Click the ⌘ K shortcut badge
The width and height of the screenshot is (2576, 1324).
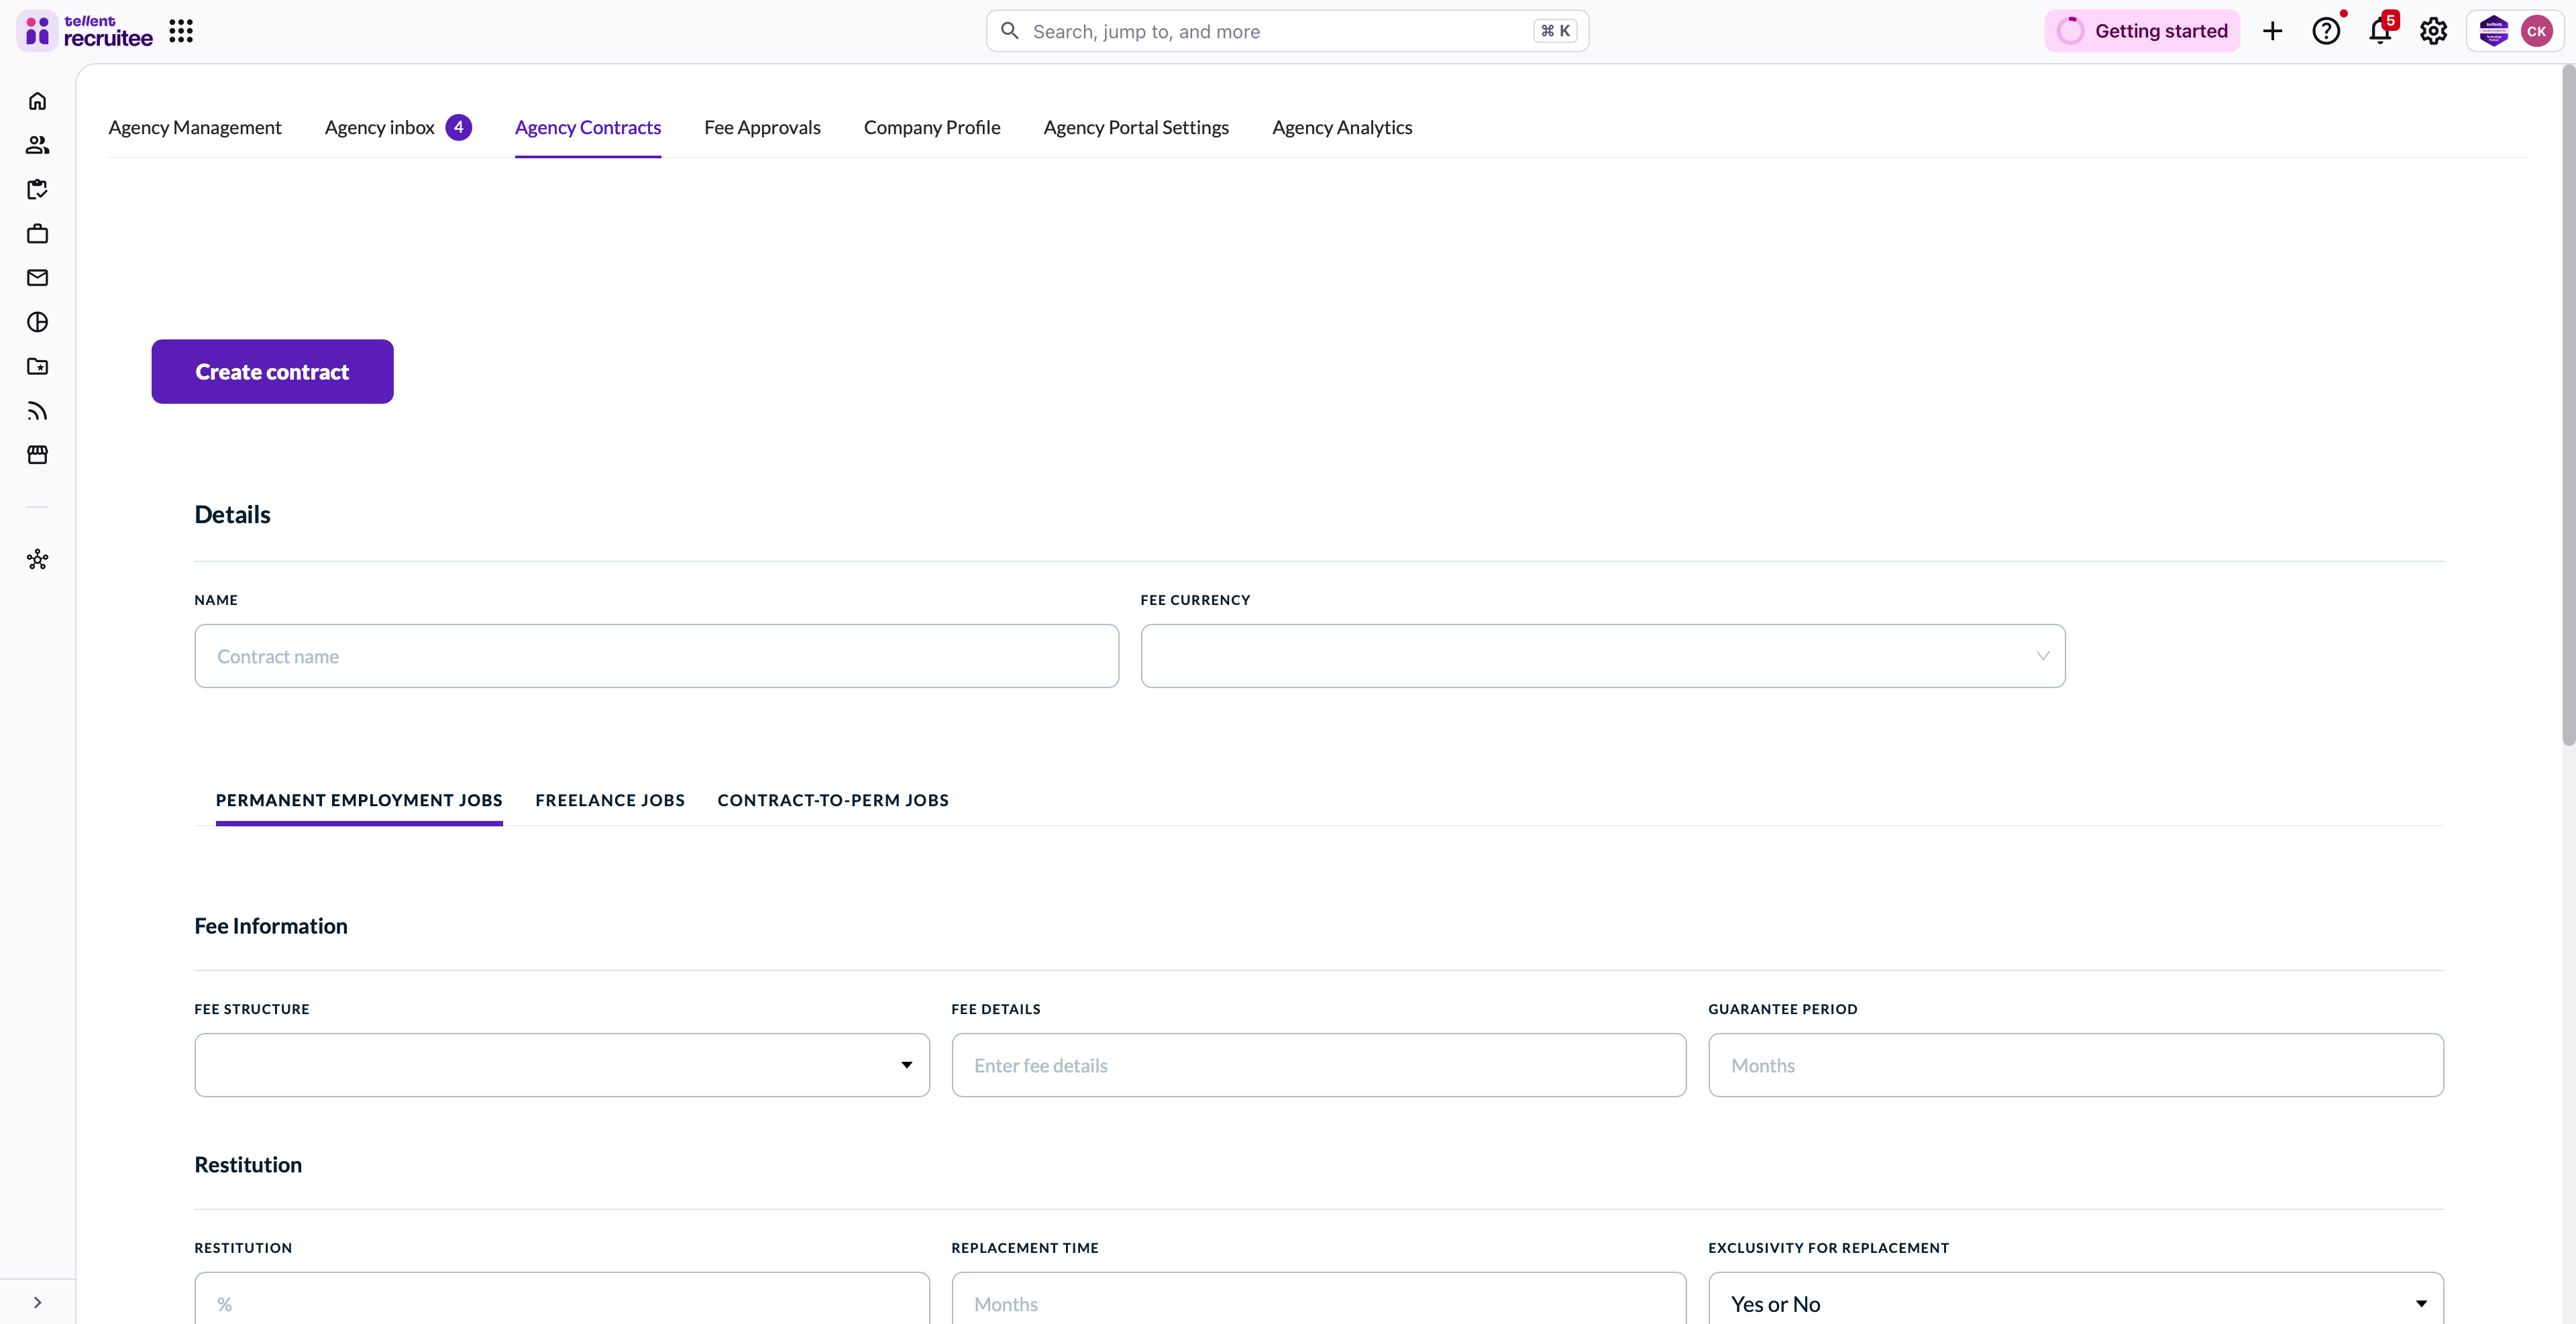click(x=1555, y=31)
